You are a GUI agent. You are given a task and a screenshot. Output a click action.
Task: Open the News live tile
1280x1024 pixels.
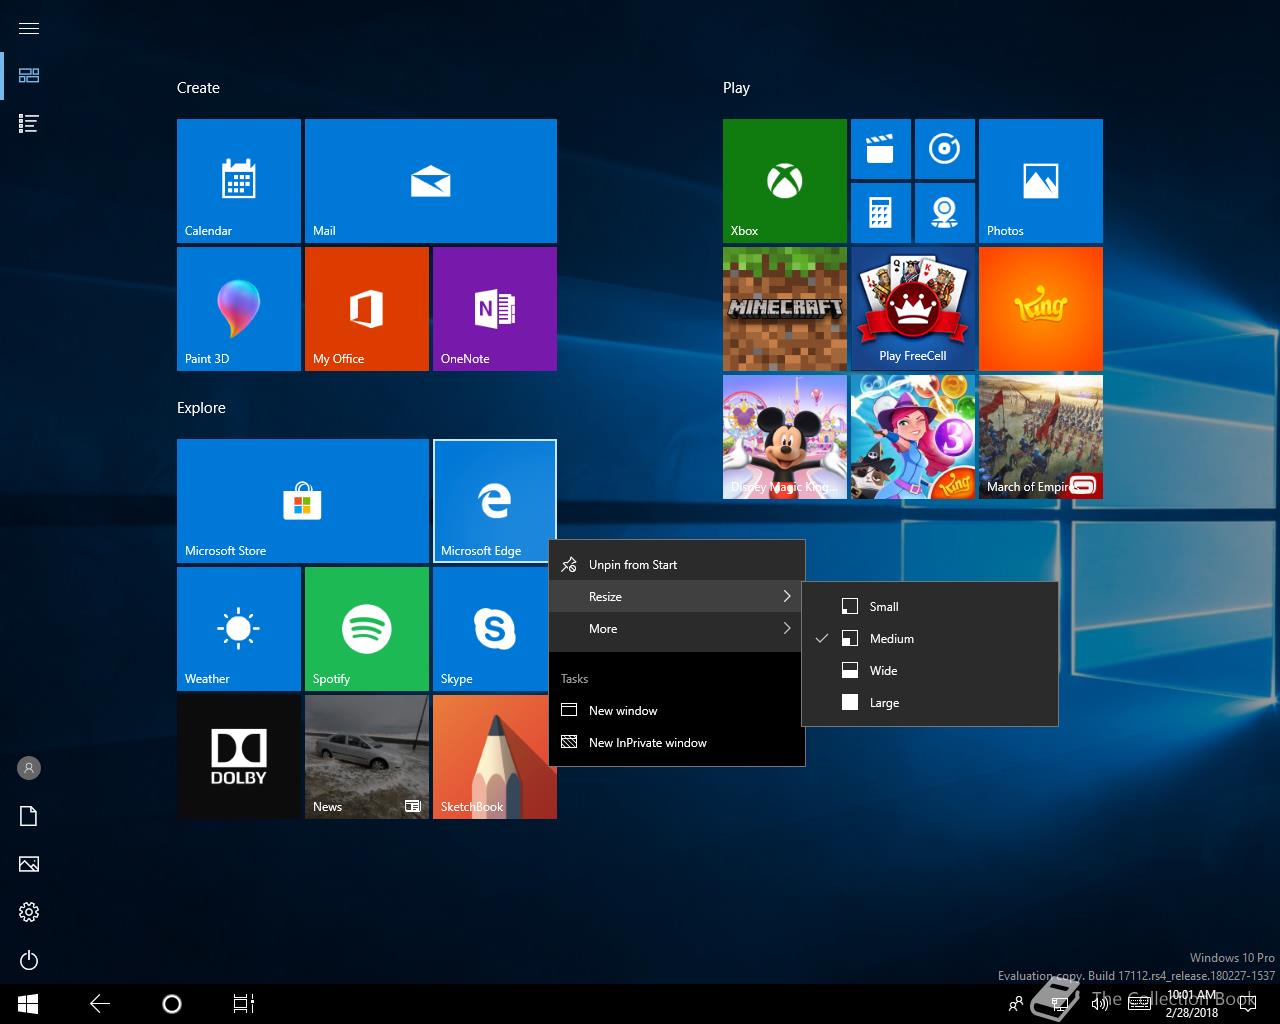click(x=367, y=757)
